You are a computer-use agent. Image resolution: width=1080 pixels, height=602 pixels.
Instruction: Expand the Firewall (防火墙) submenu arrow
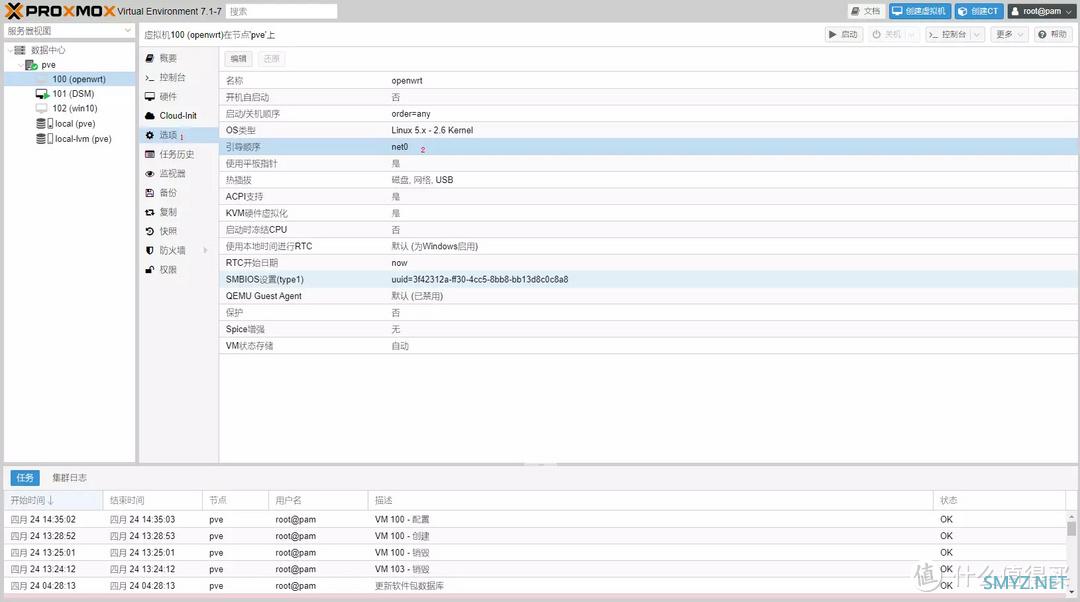[x=205, y=251]
